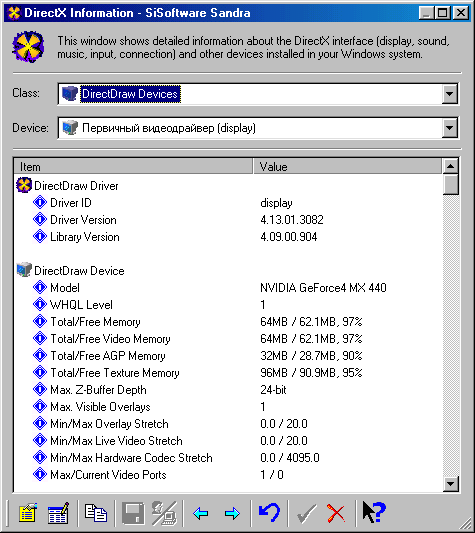Click the floppy disk save icon
Screen dimensions: 475x533
coord(133,513)
